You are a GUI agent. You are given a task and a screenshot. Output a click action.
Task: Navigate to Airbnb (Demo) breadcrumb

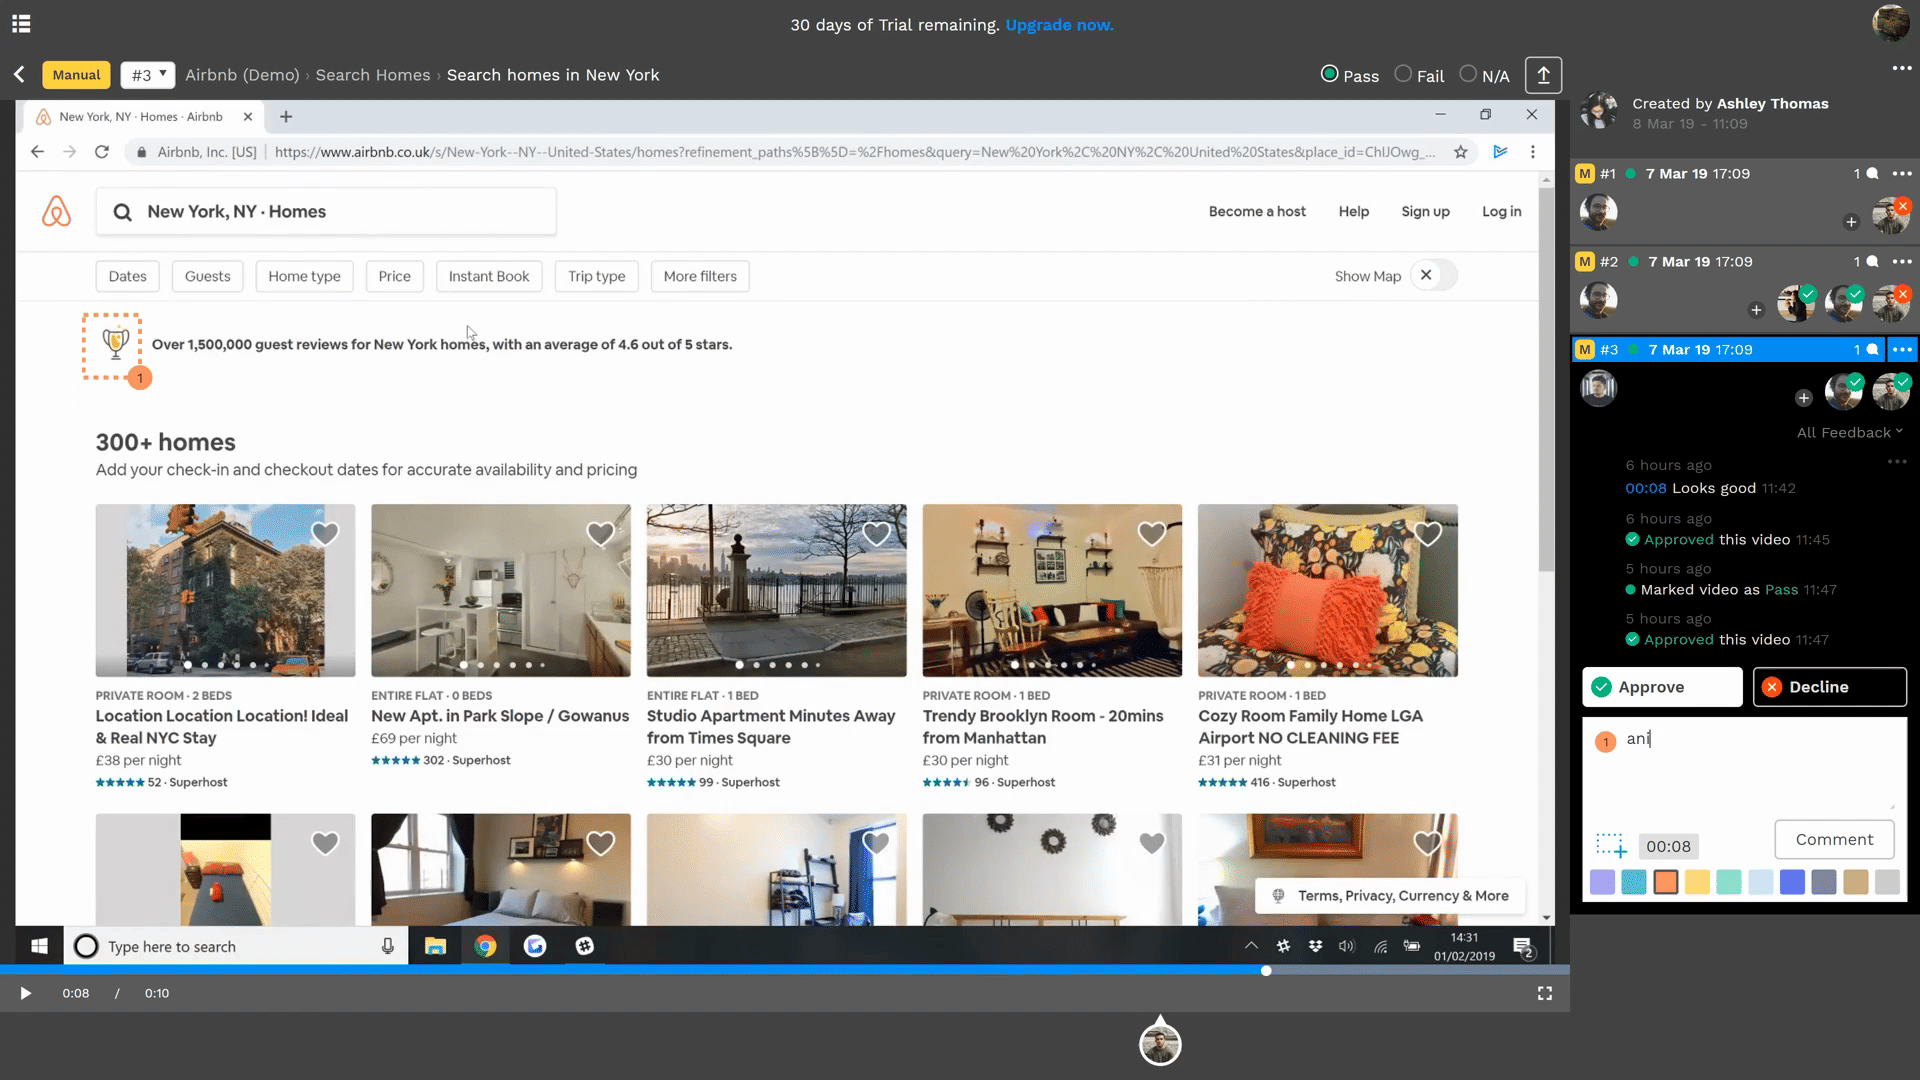pos(242,75)
